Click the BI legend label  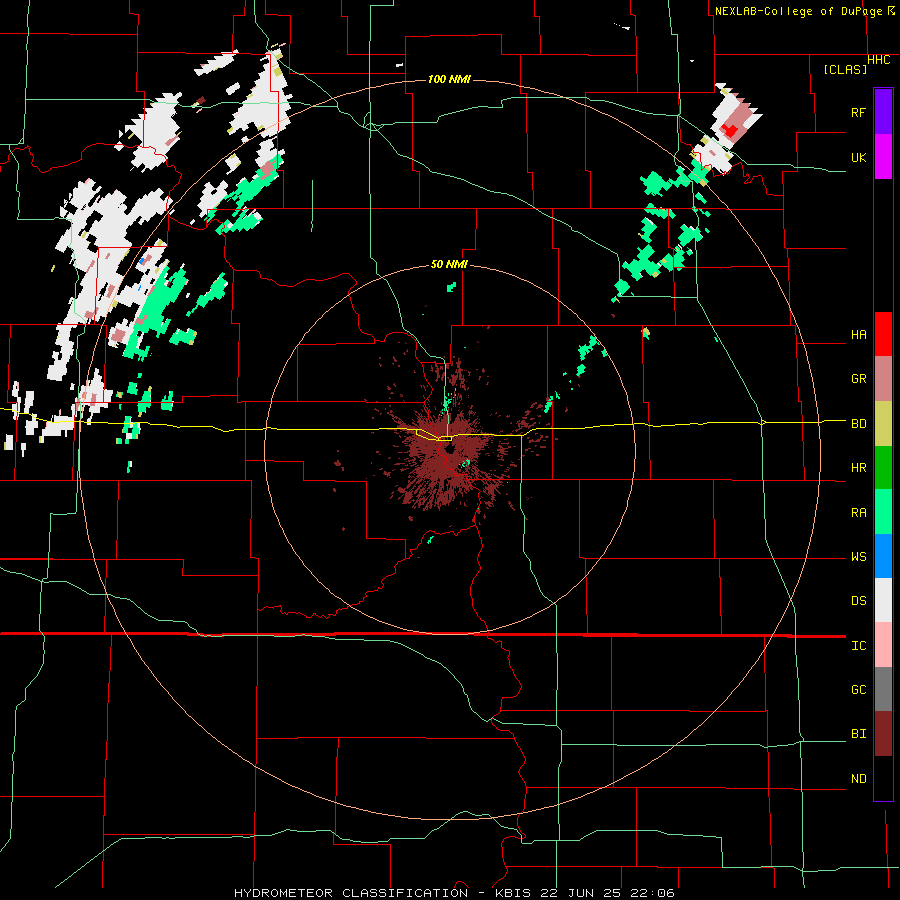point(858,734)
